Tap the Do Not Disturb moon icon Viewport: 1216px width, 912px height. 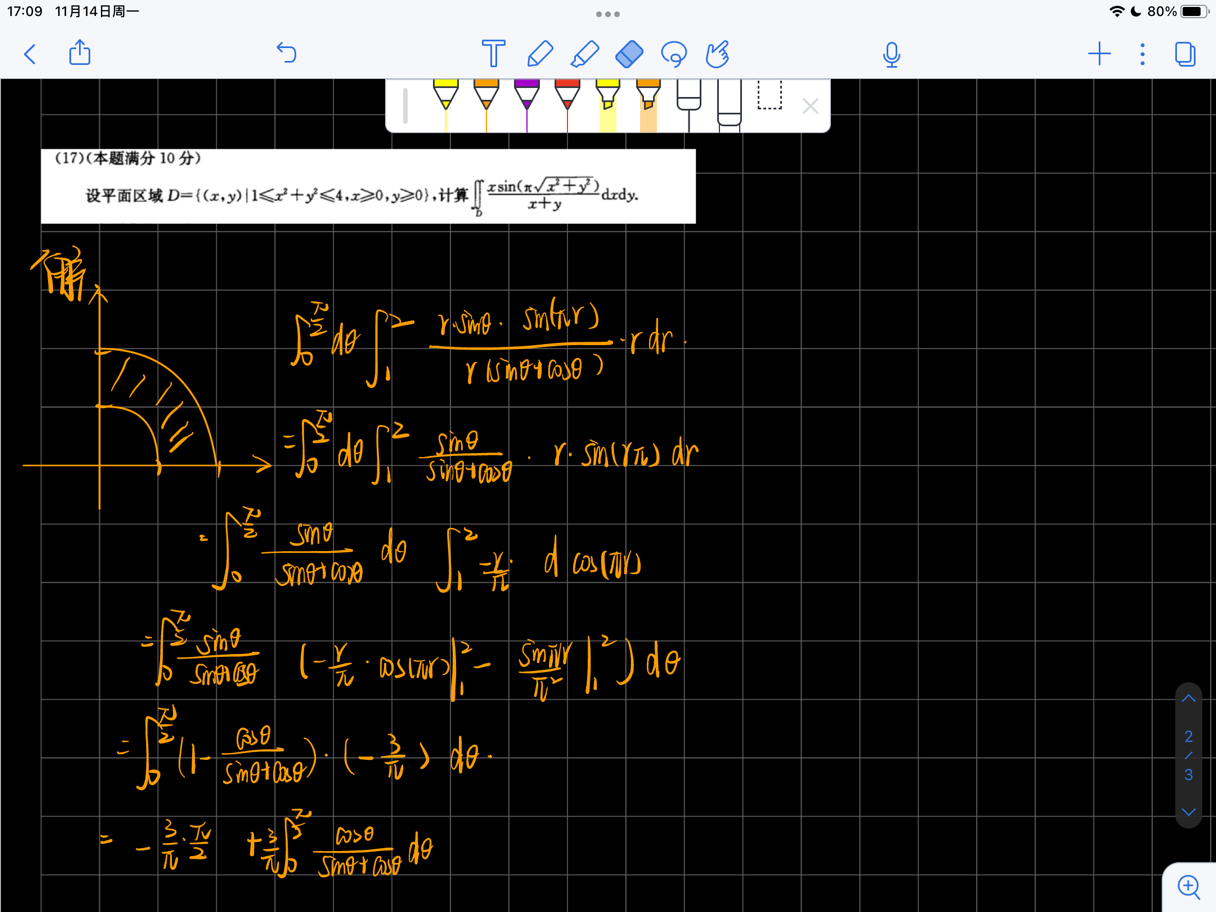[1136, 11]
